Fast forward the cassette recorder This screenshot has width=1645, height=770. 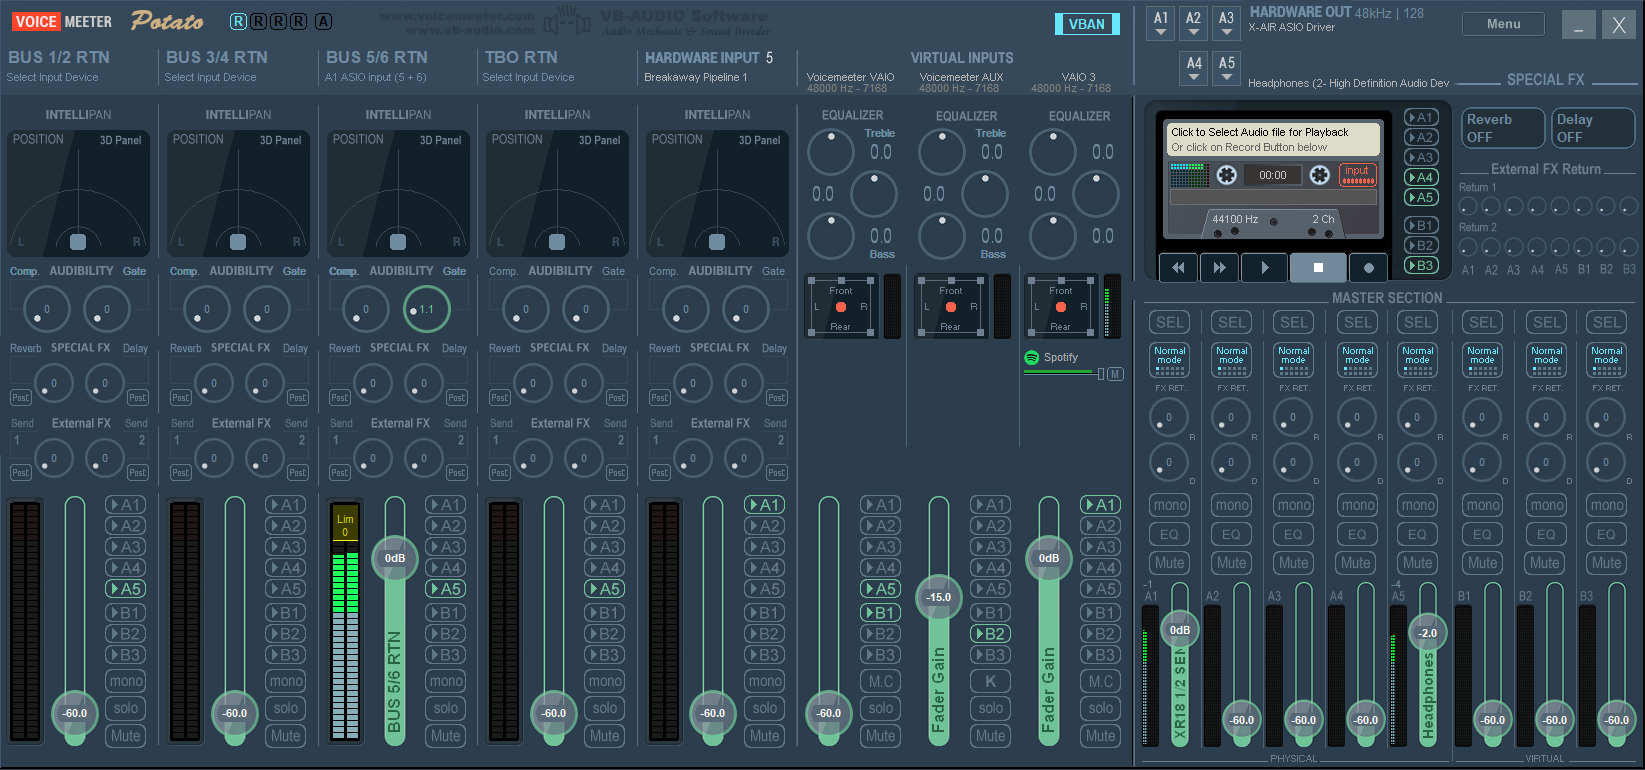1219,267
